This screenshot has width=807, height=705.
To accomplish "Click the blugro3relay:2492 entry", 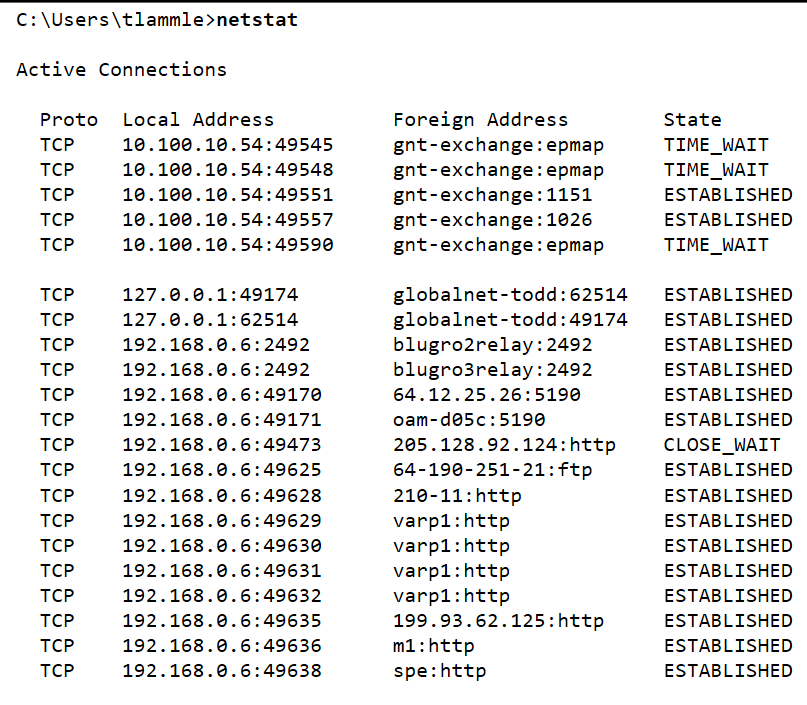I will point(492,370).
